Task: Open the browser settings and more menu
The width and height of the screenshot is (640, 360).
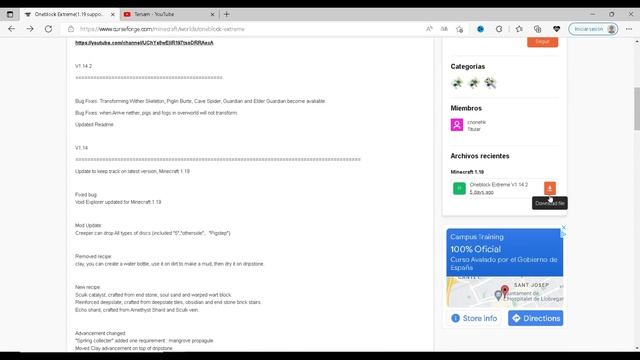Action: (629, 29)
